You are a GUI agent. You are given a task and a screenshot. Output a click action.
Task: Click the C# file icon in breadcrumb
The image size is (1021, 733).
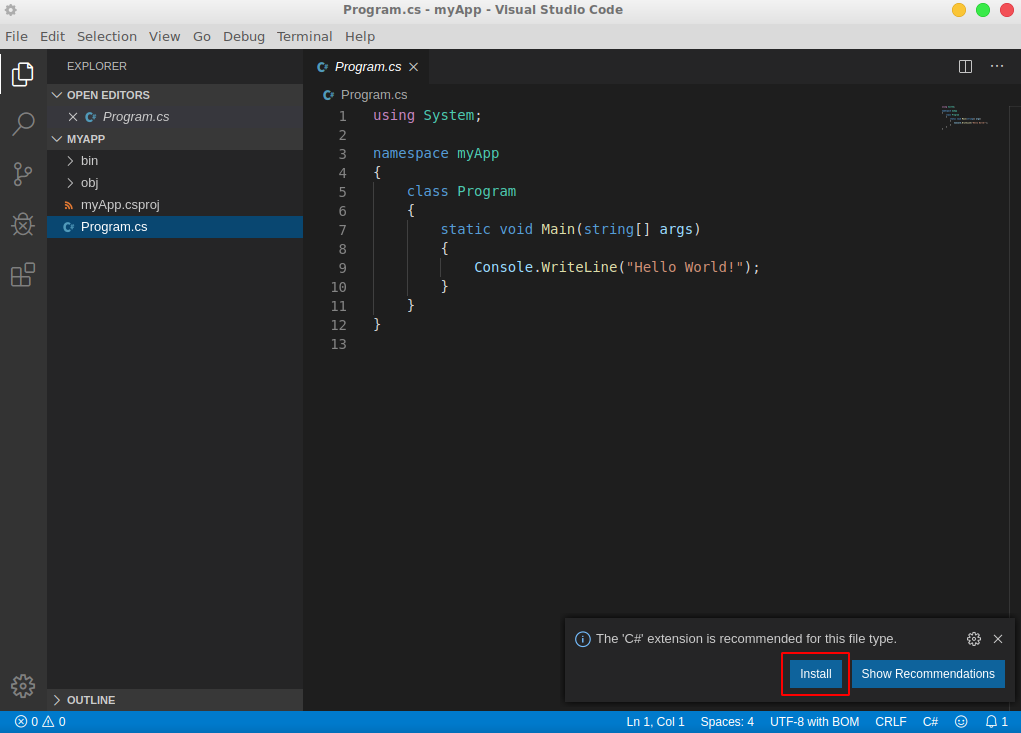click(x=329, y=95)
